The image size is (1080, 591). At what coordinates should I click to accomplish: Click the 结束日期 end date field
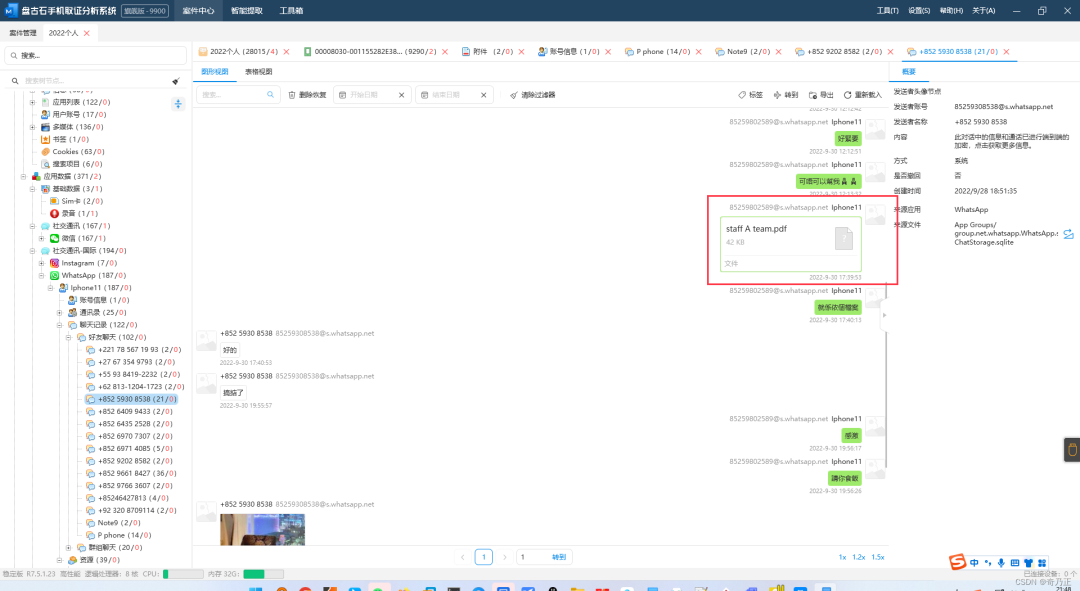click(455, 95)
